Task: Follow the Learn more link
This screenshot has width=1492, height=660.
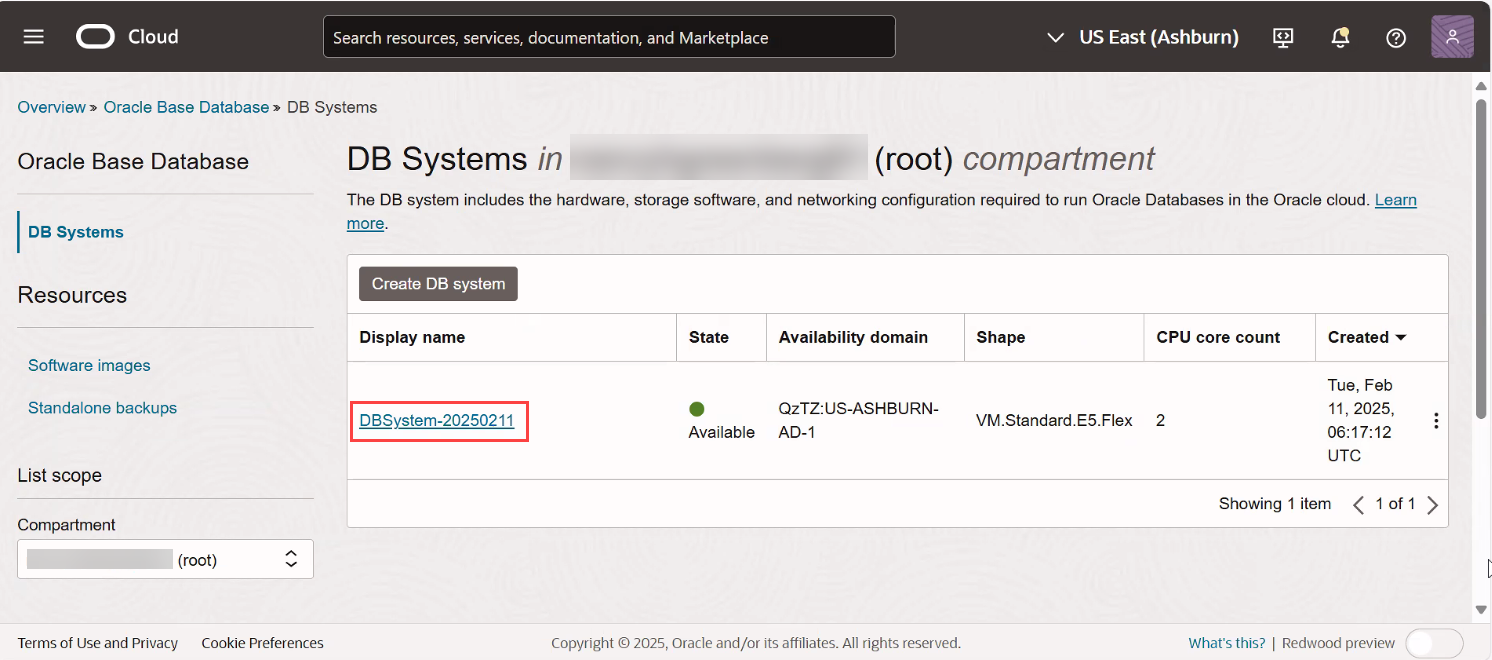Action: (x=1396, y=200)
